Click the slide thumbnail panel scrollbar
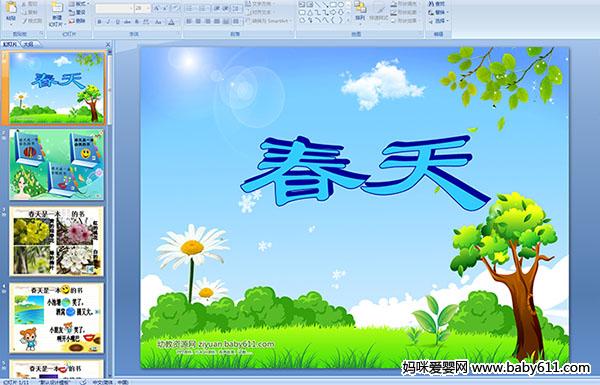This screenshot has width=600, height=385. coord(110,214)
